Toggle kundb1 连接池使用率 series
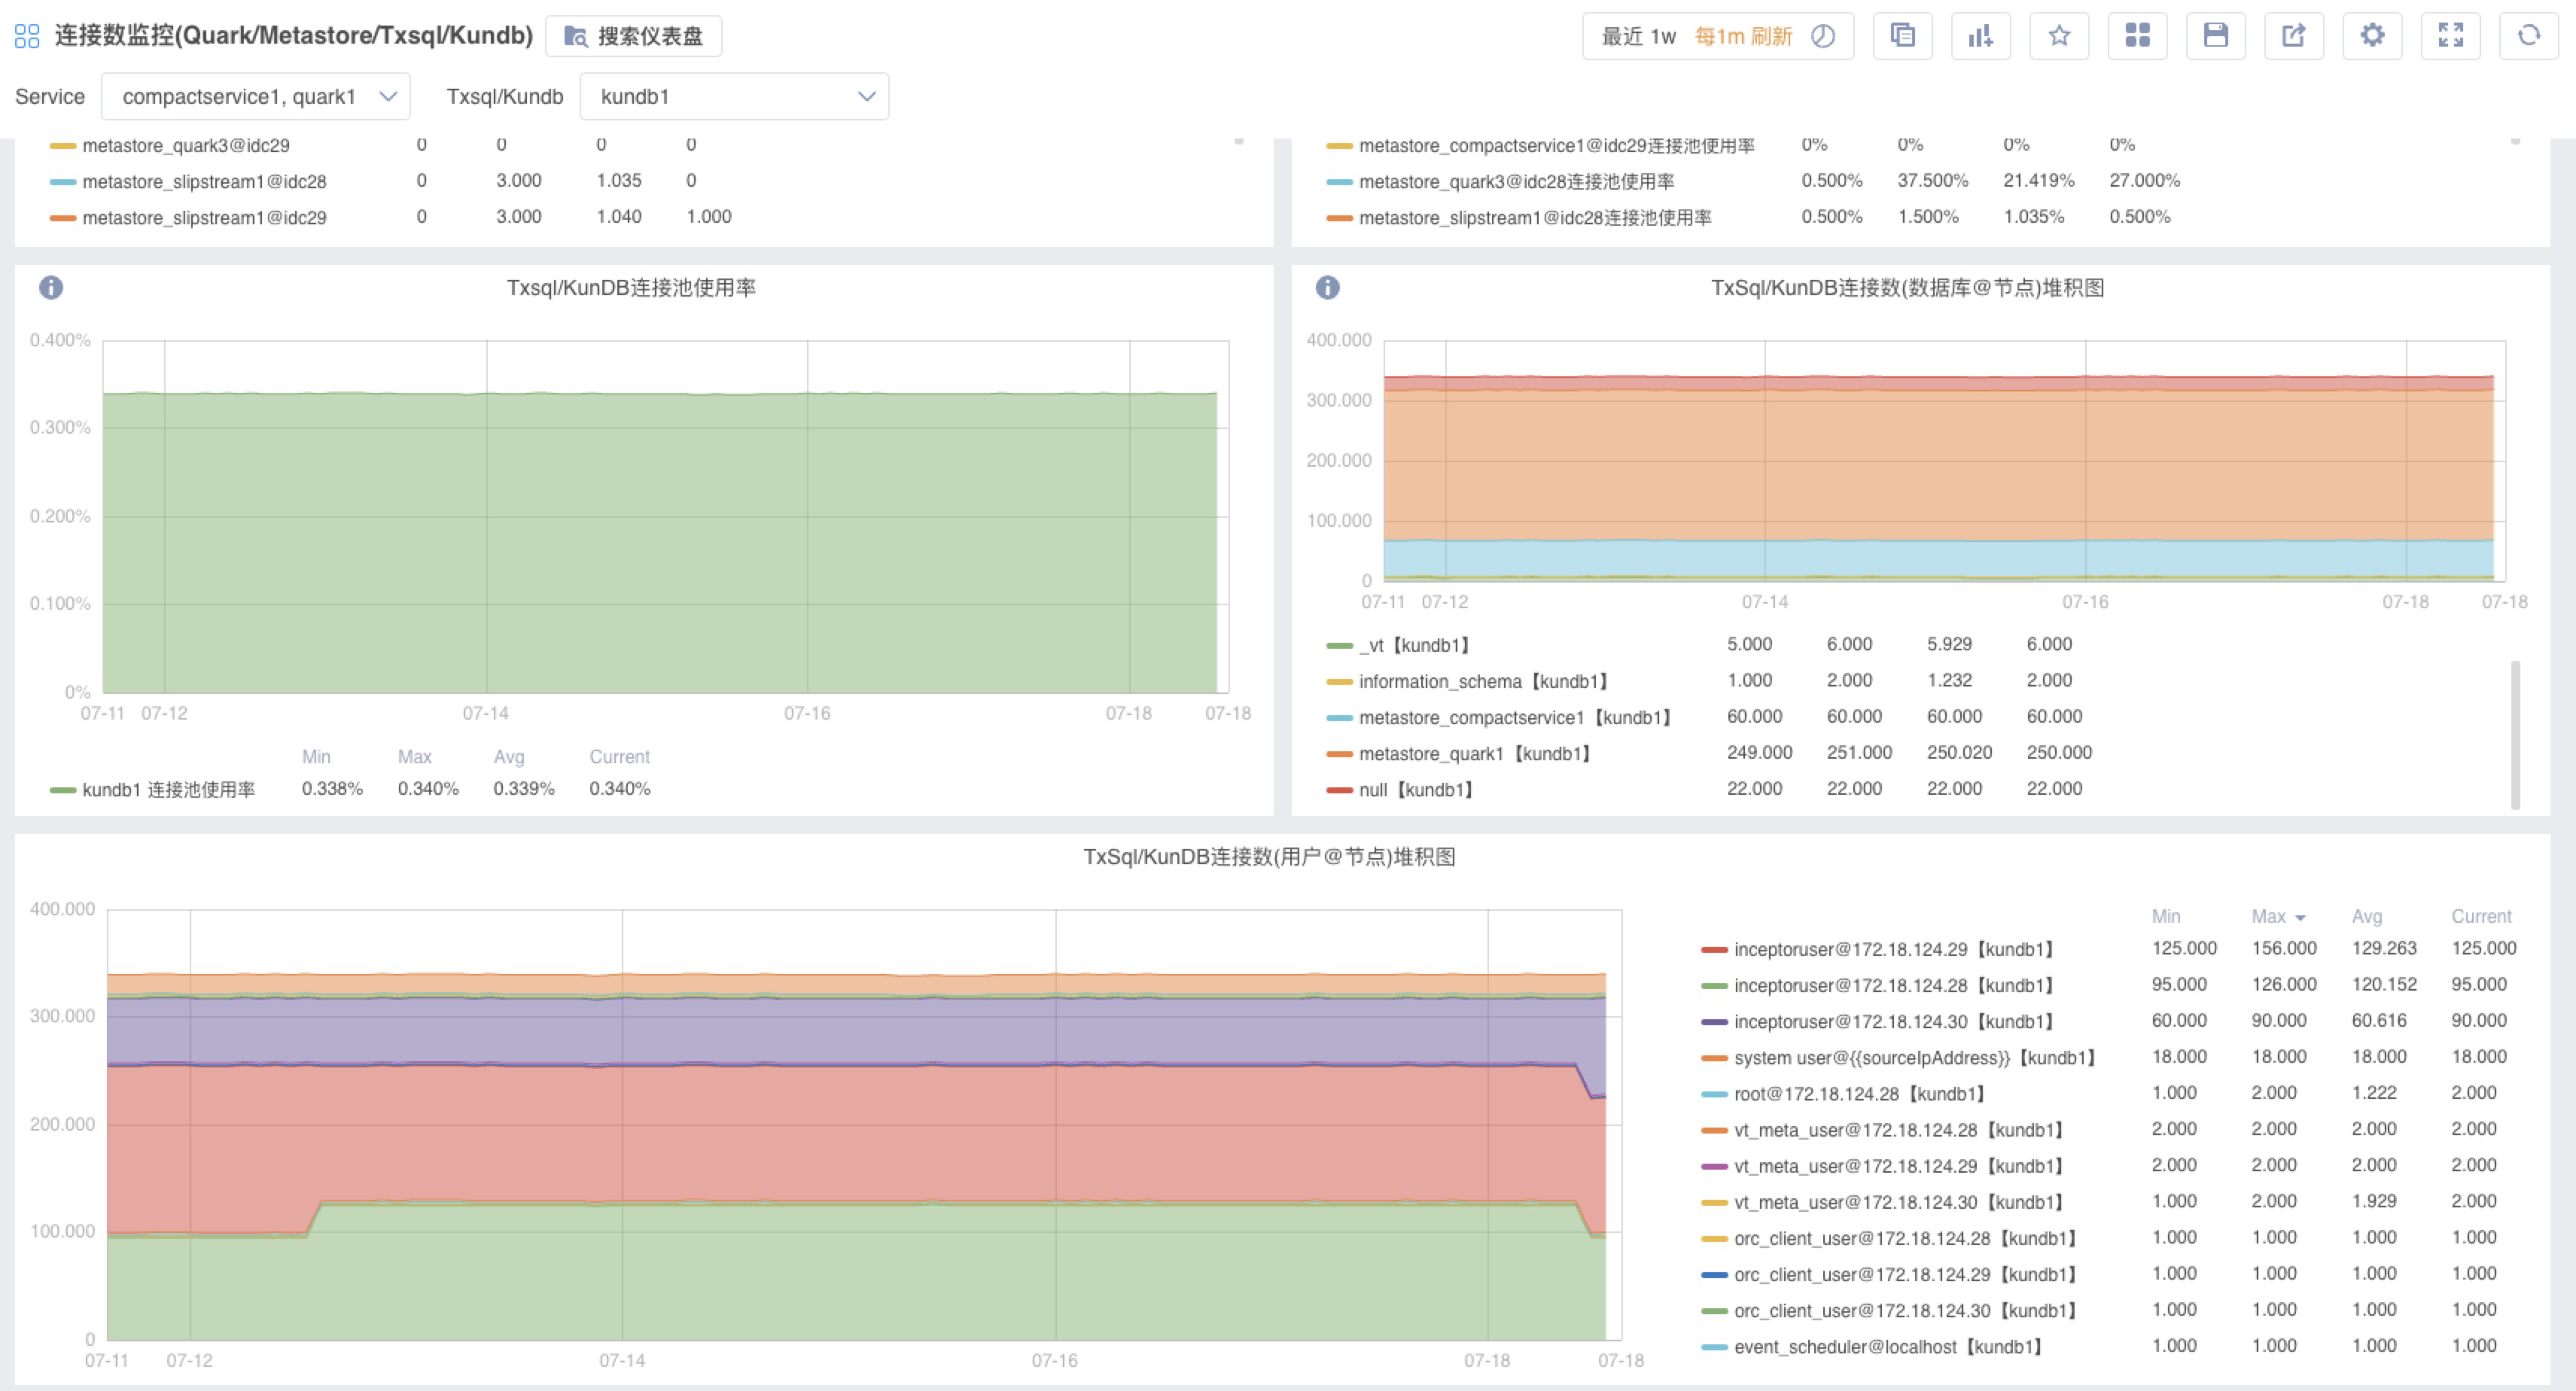 [x=168, y=790]
